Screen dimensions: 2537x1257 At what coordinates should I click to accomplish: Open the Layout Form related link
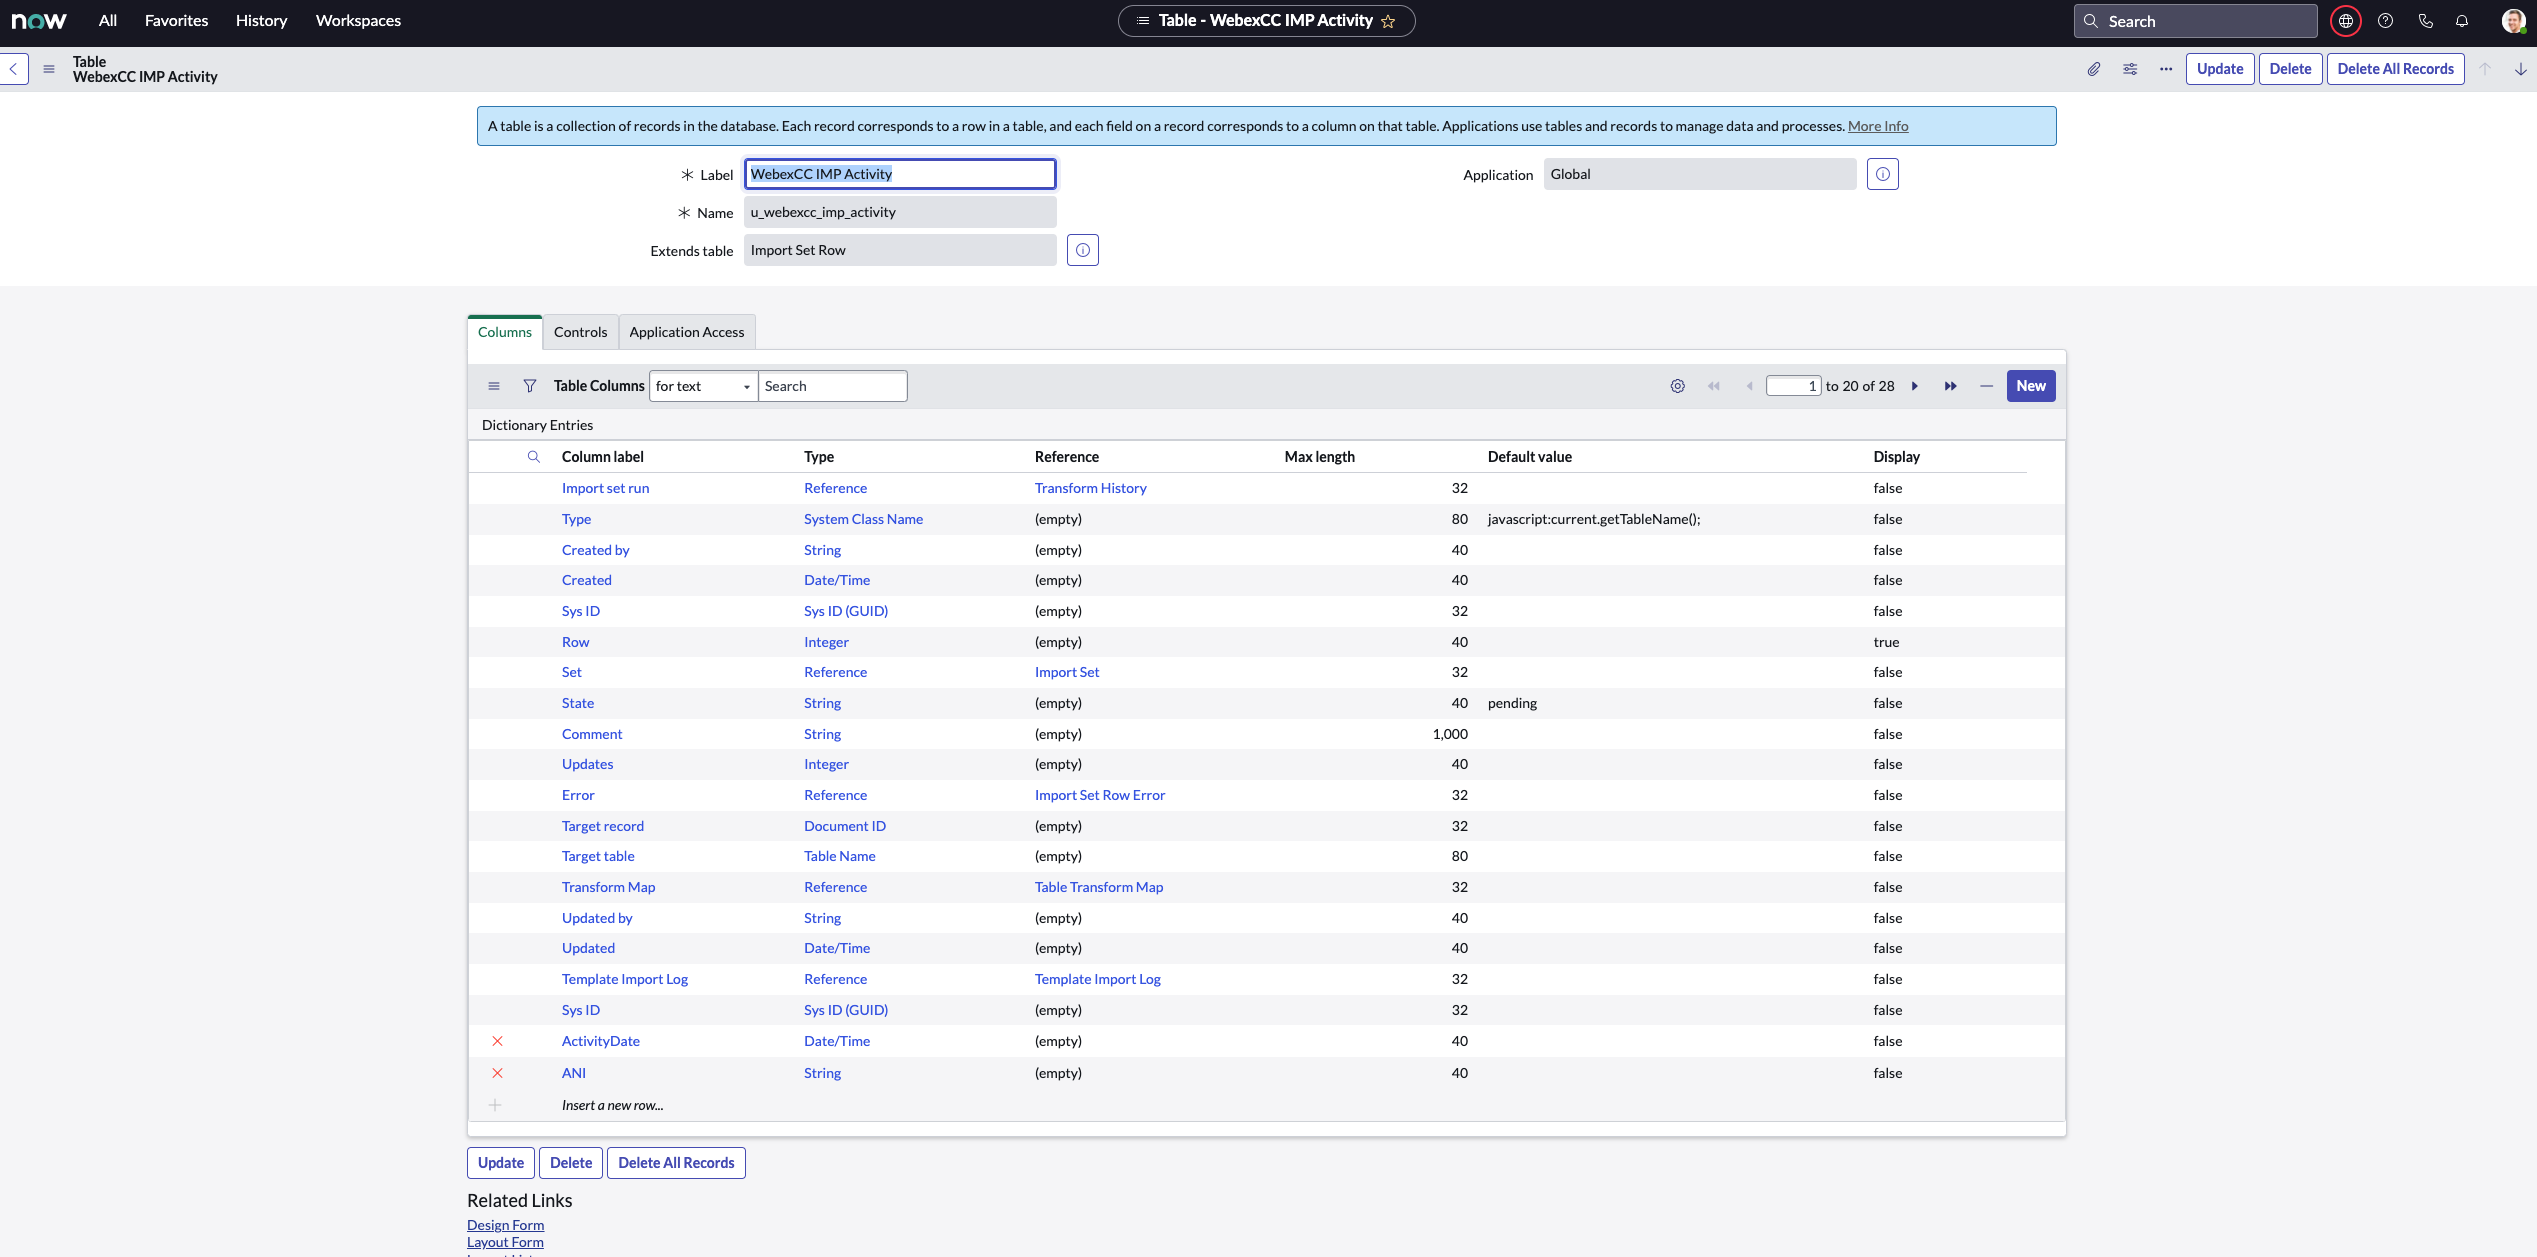click(x=506, y=1242)
